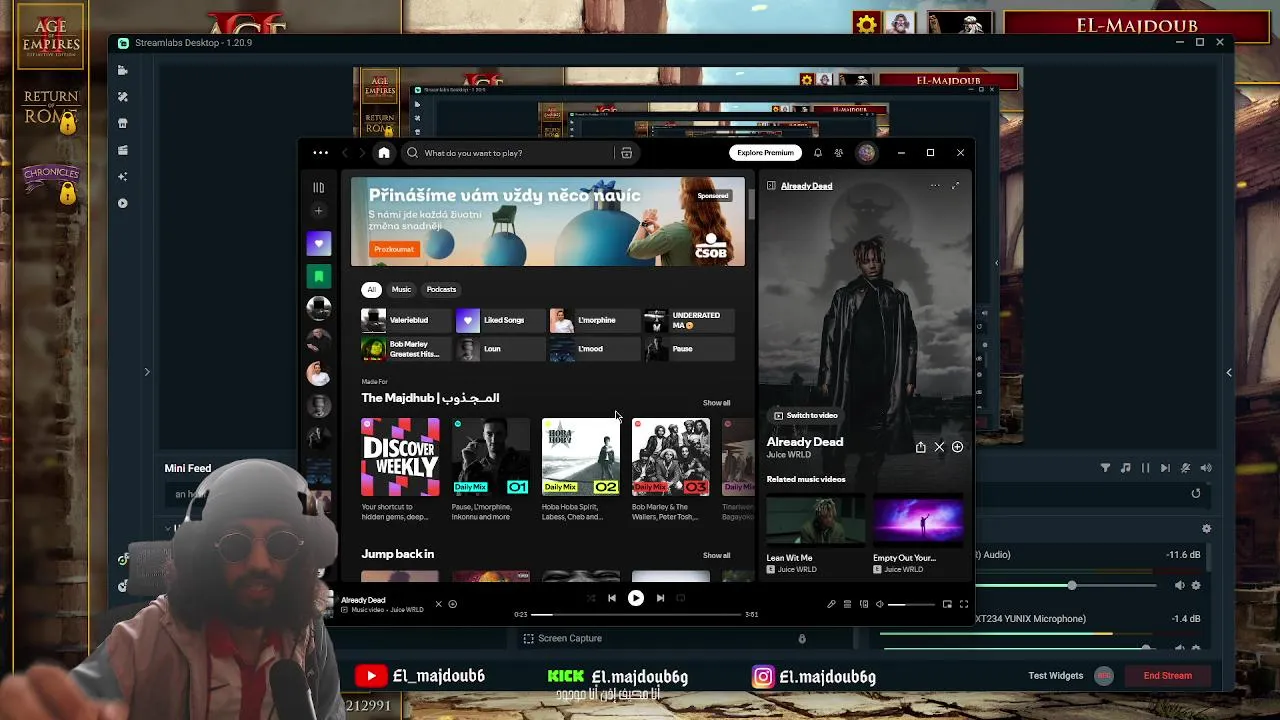The height and width of the screenshot is (720, 1280).
Task: Open Valerieblud shortcut tile
Action: click(405, 320)
